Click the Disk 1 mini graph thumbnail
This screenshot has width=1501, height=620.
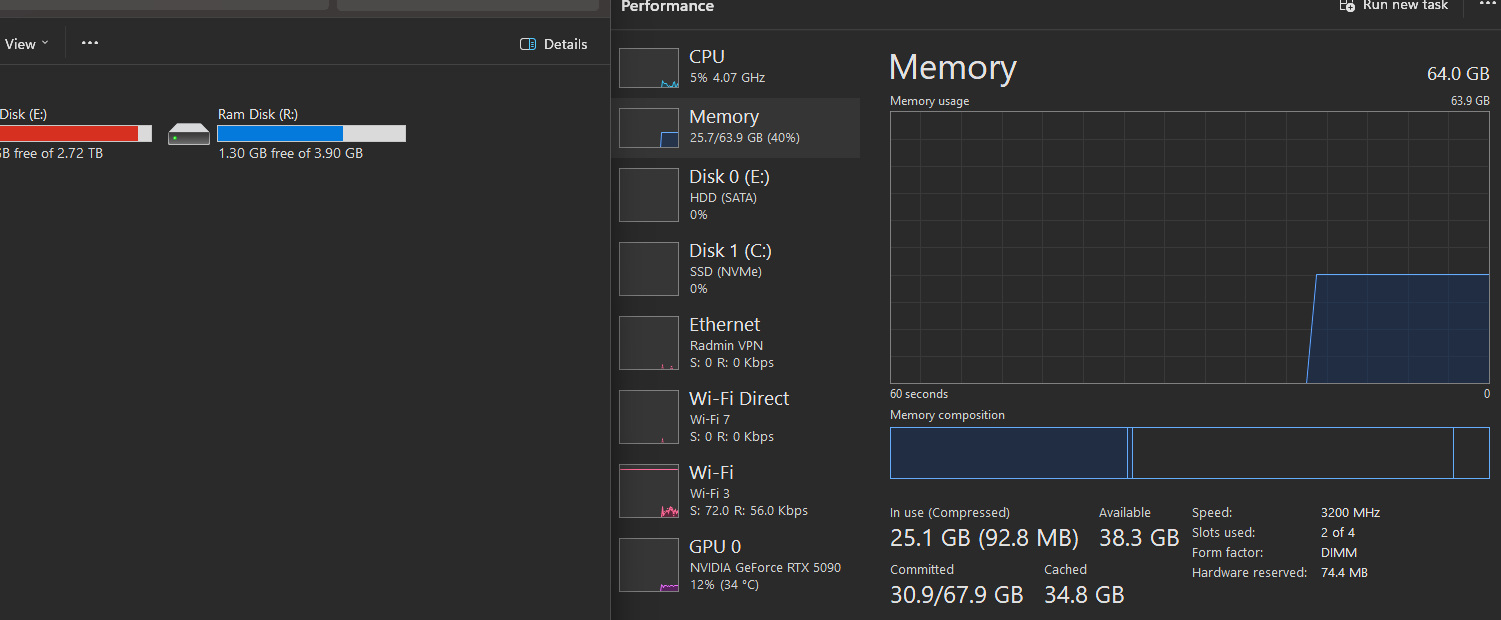(x=649, y=269)
